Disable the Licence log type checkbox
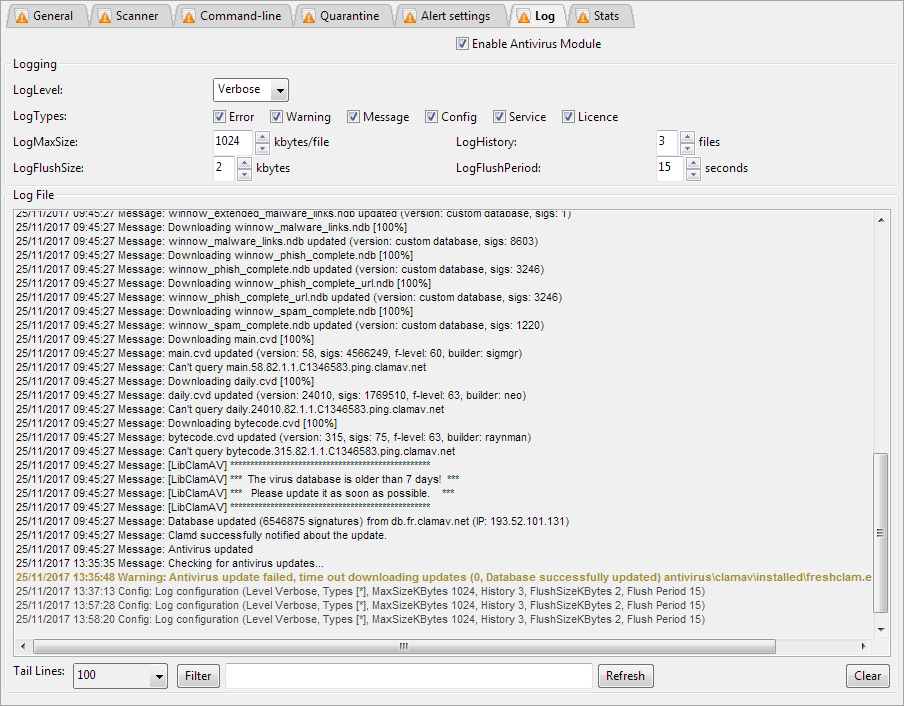This screenshot has height=706, width=904. click(568, 117)
